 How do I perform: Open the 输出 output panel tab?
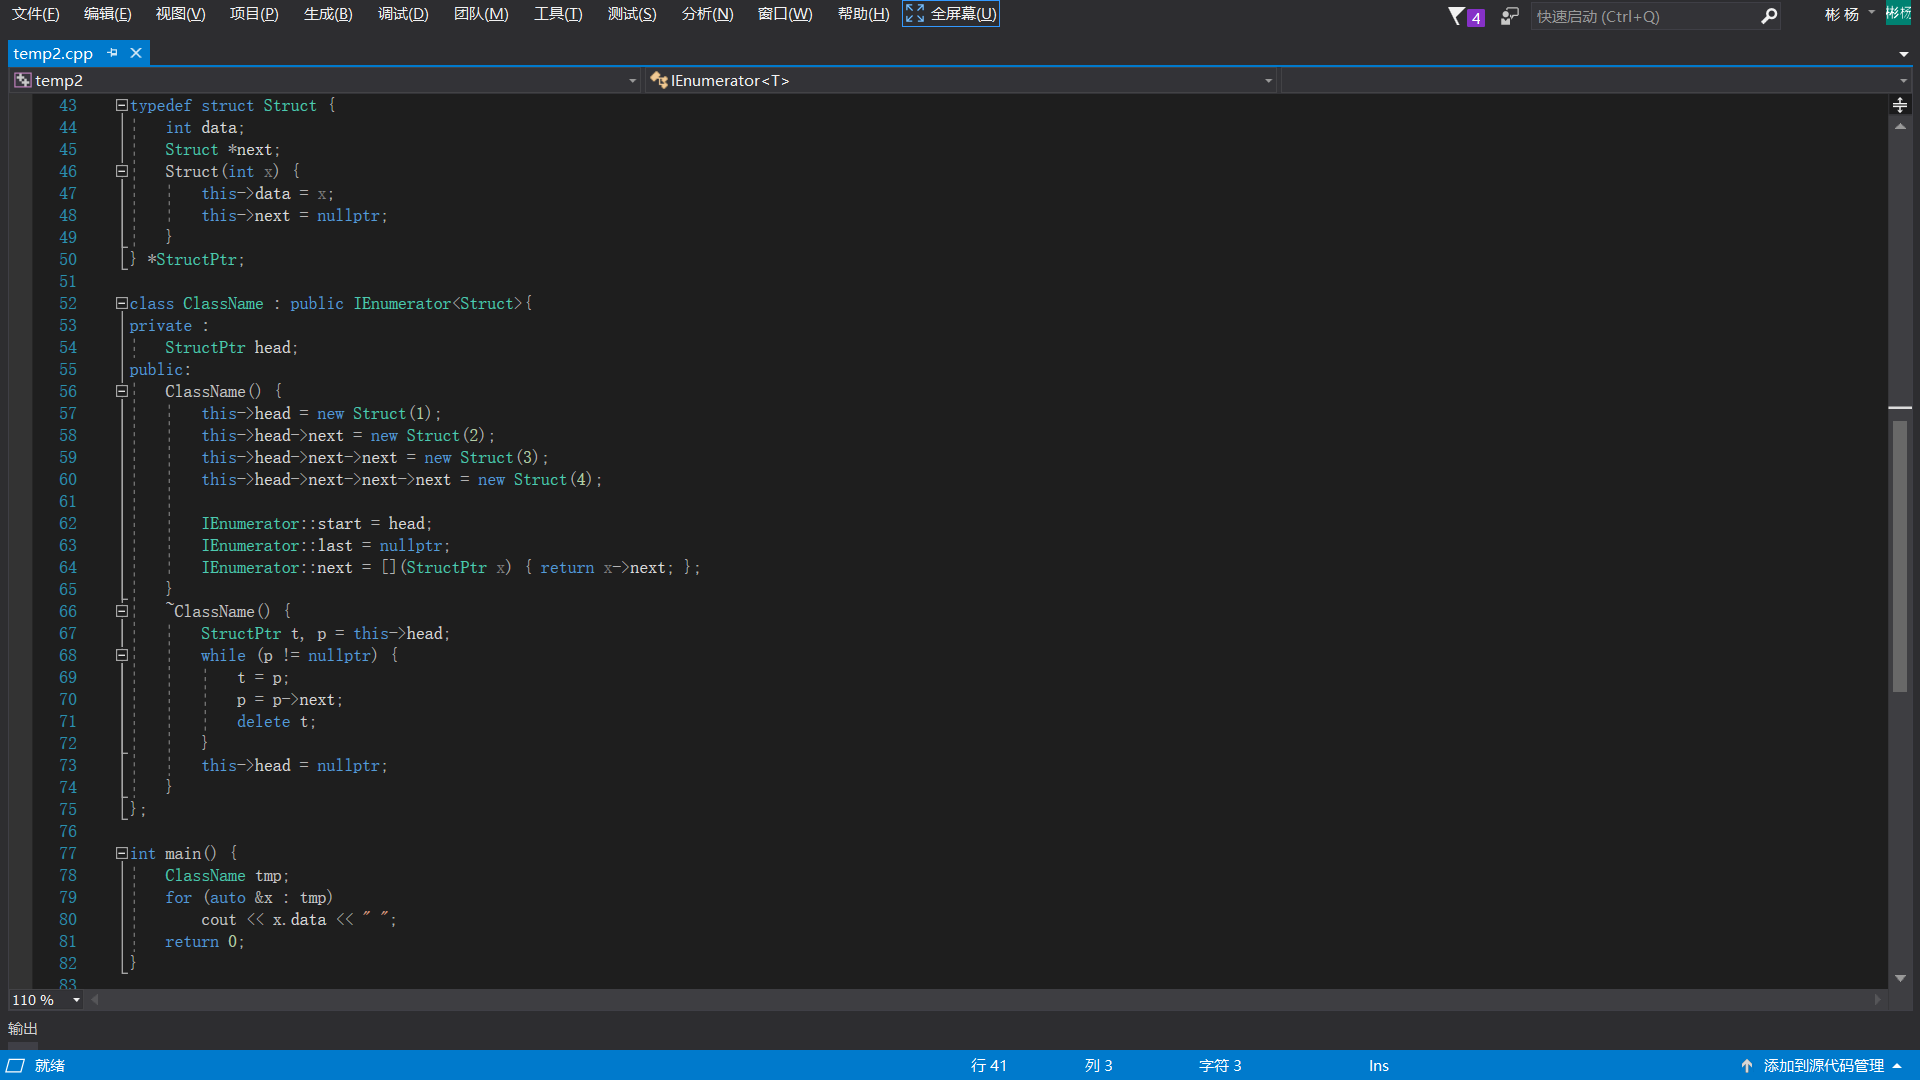pyautogui.click(x=23, y=1029)
